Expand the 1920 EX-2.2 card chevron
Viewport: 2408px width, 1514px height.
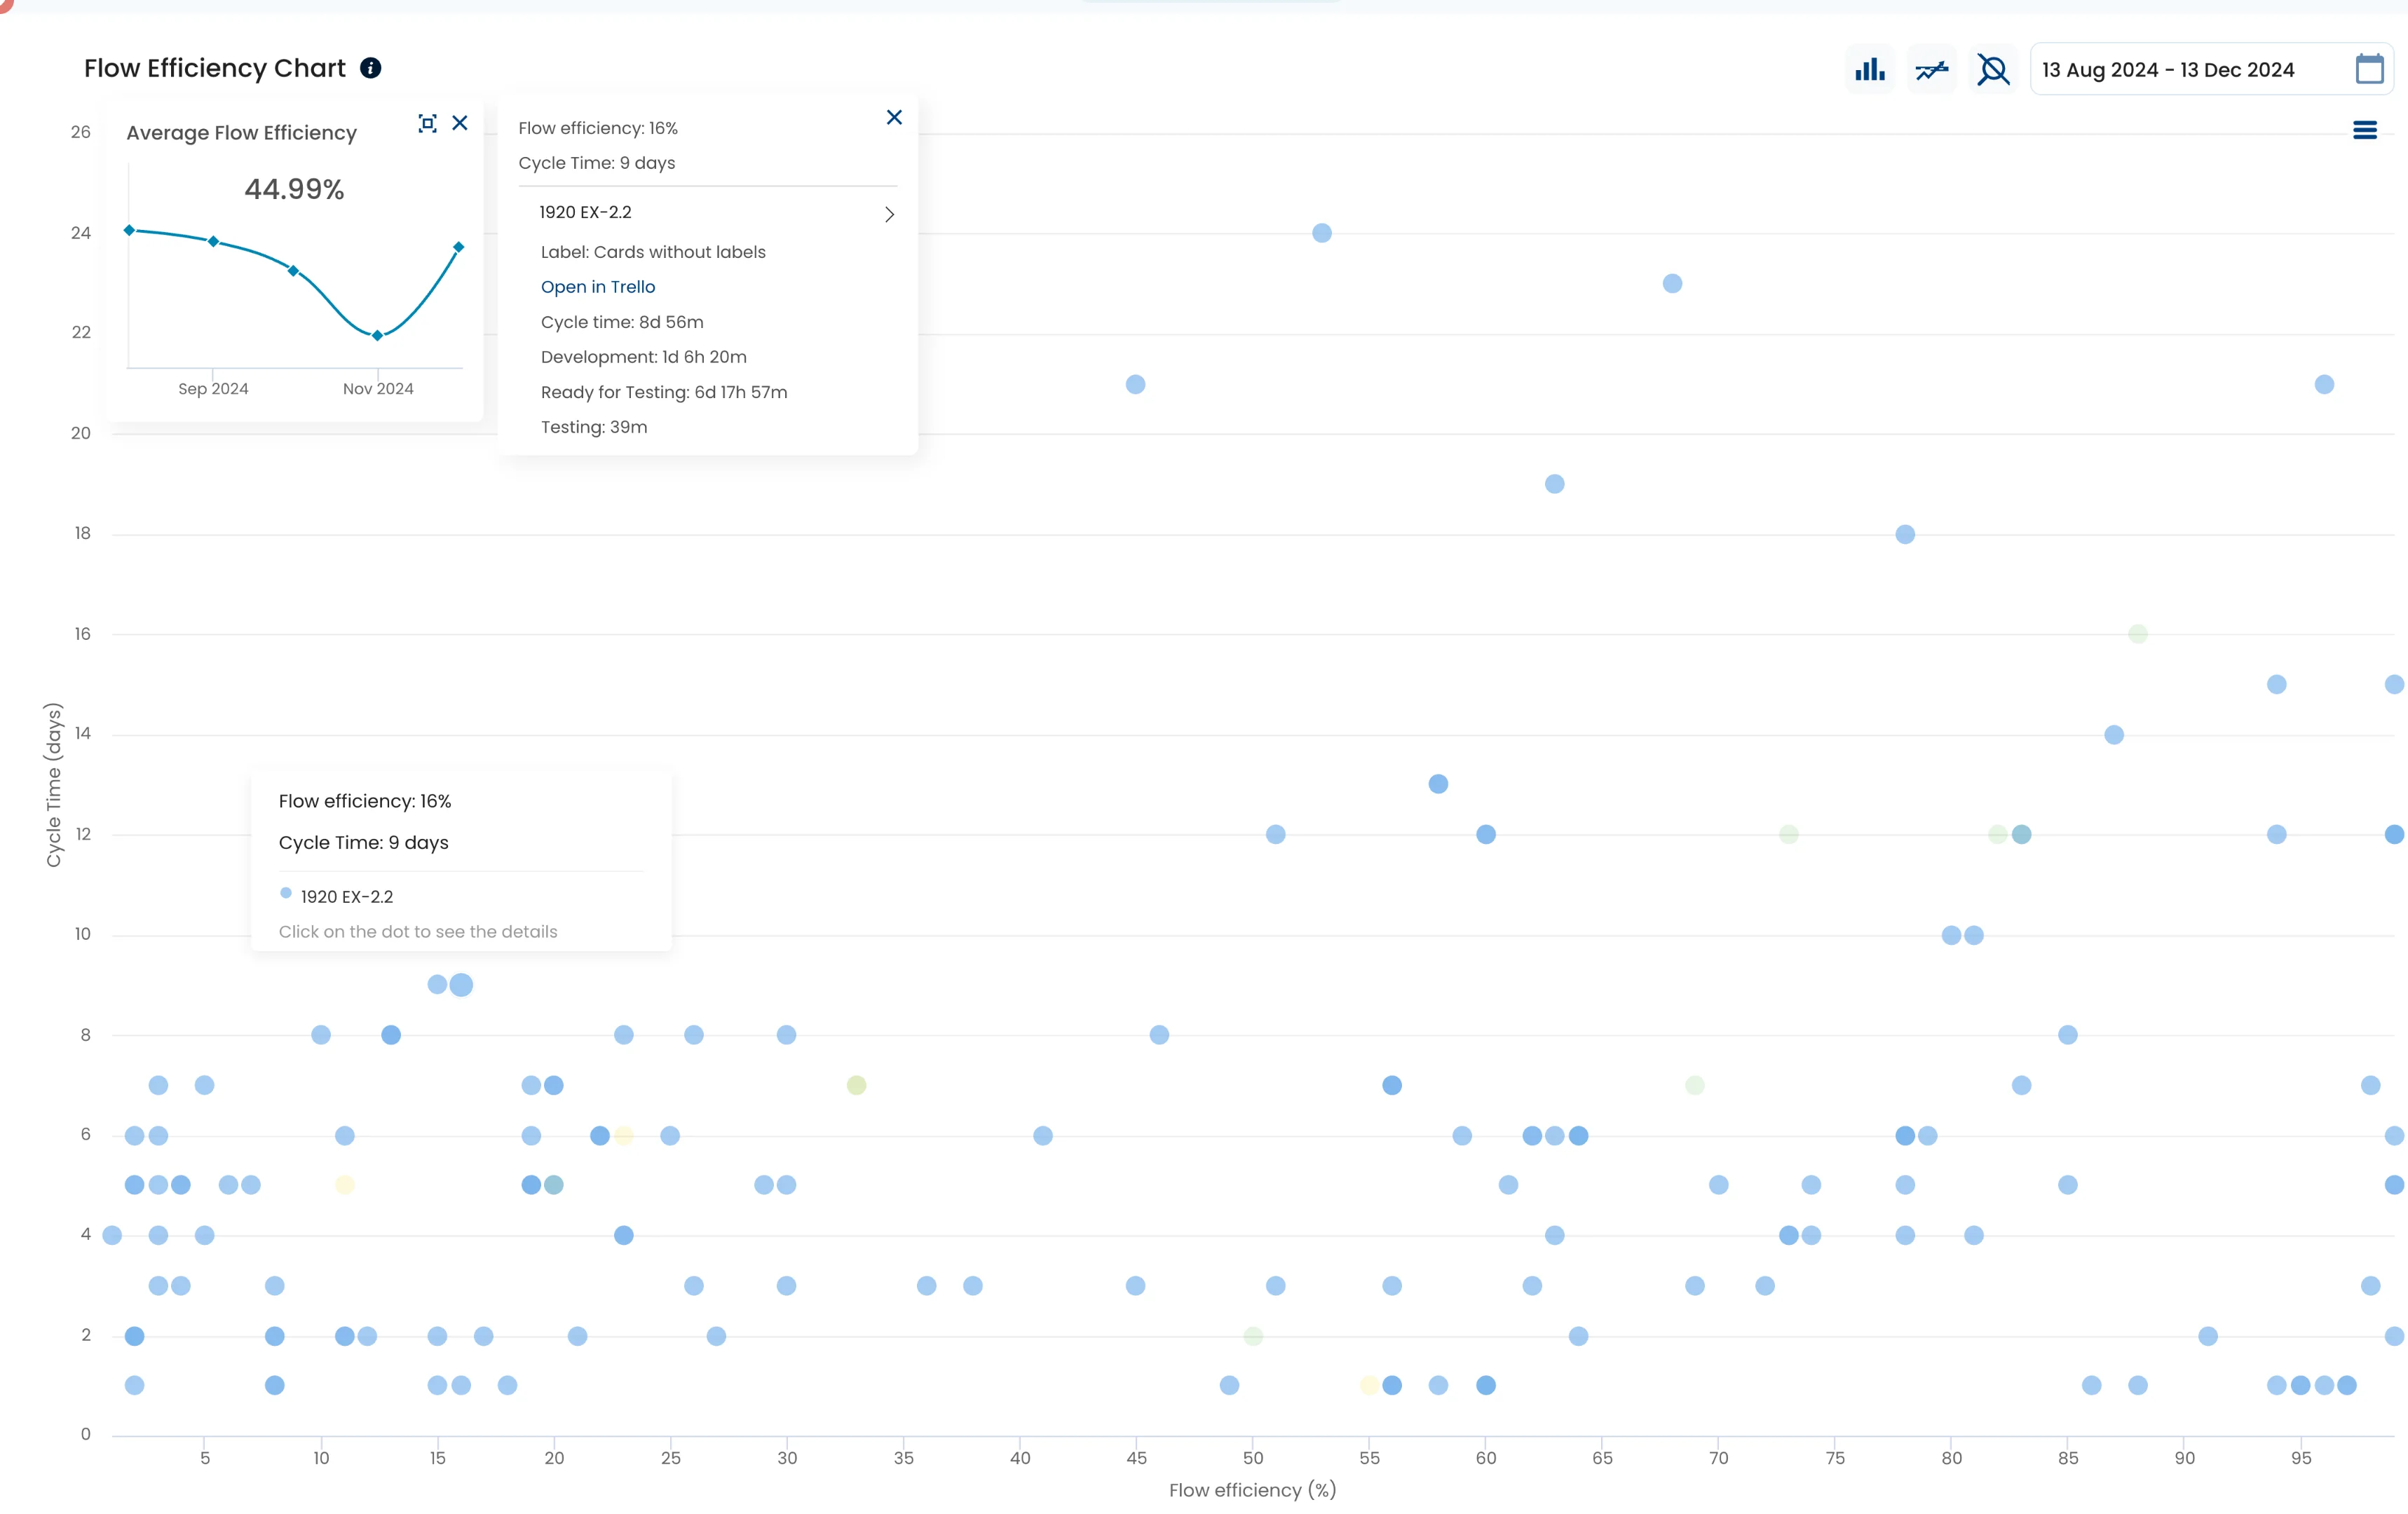pyautogui.click(x=889, y=214)
